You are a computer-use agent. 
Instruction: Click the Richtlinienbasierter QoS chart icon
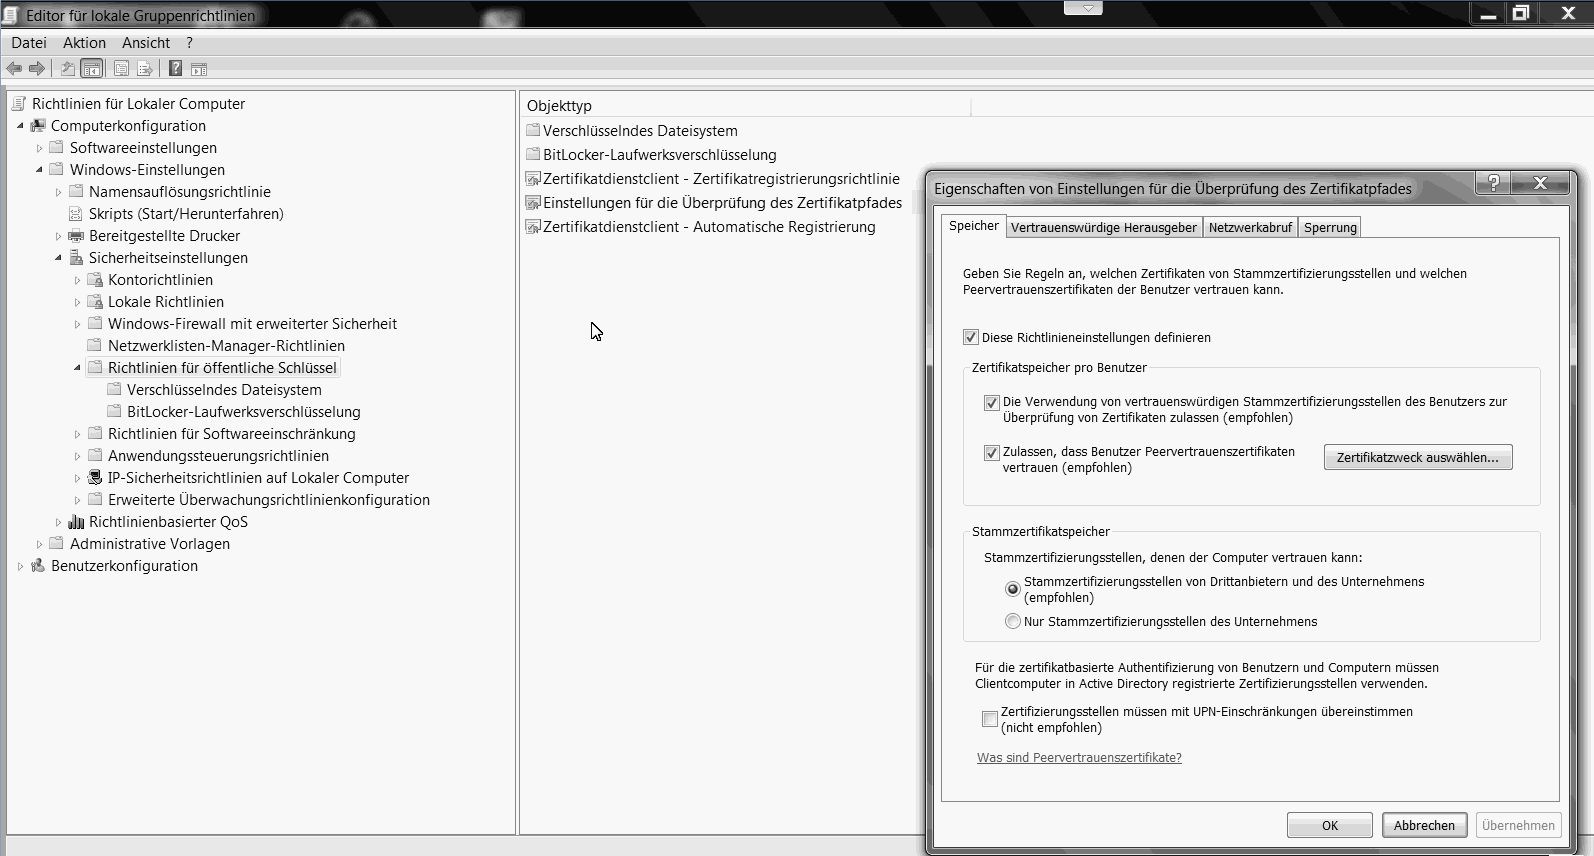pos(76,522)
